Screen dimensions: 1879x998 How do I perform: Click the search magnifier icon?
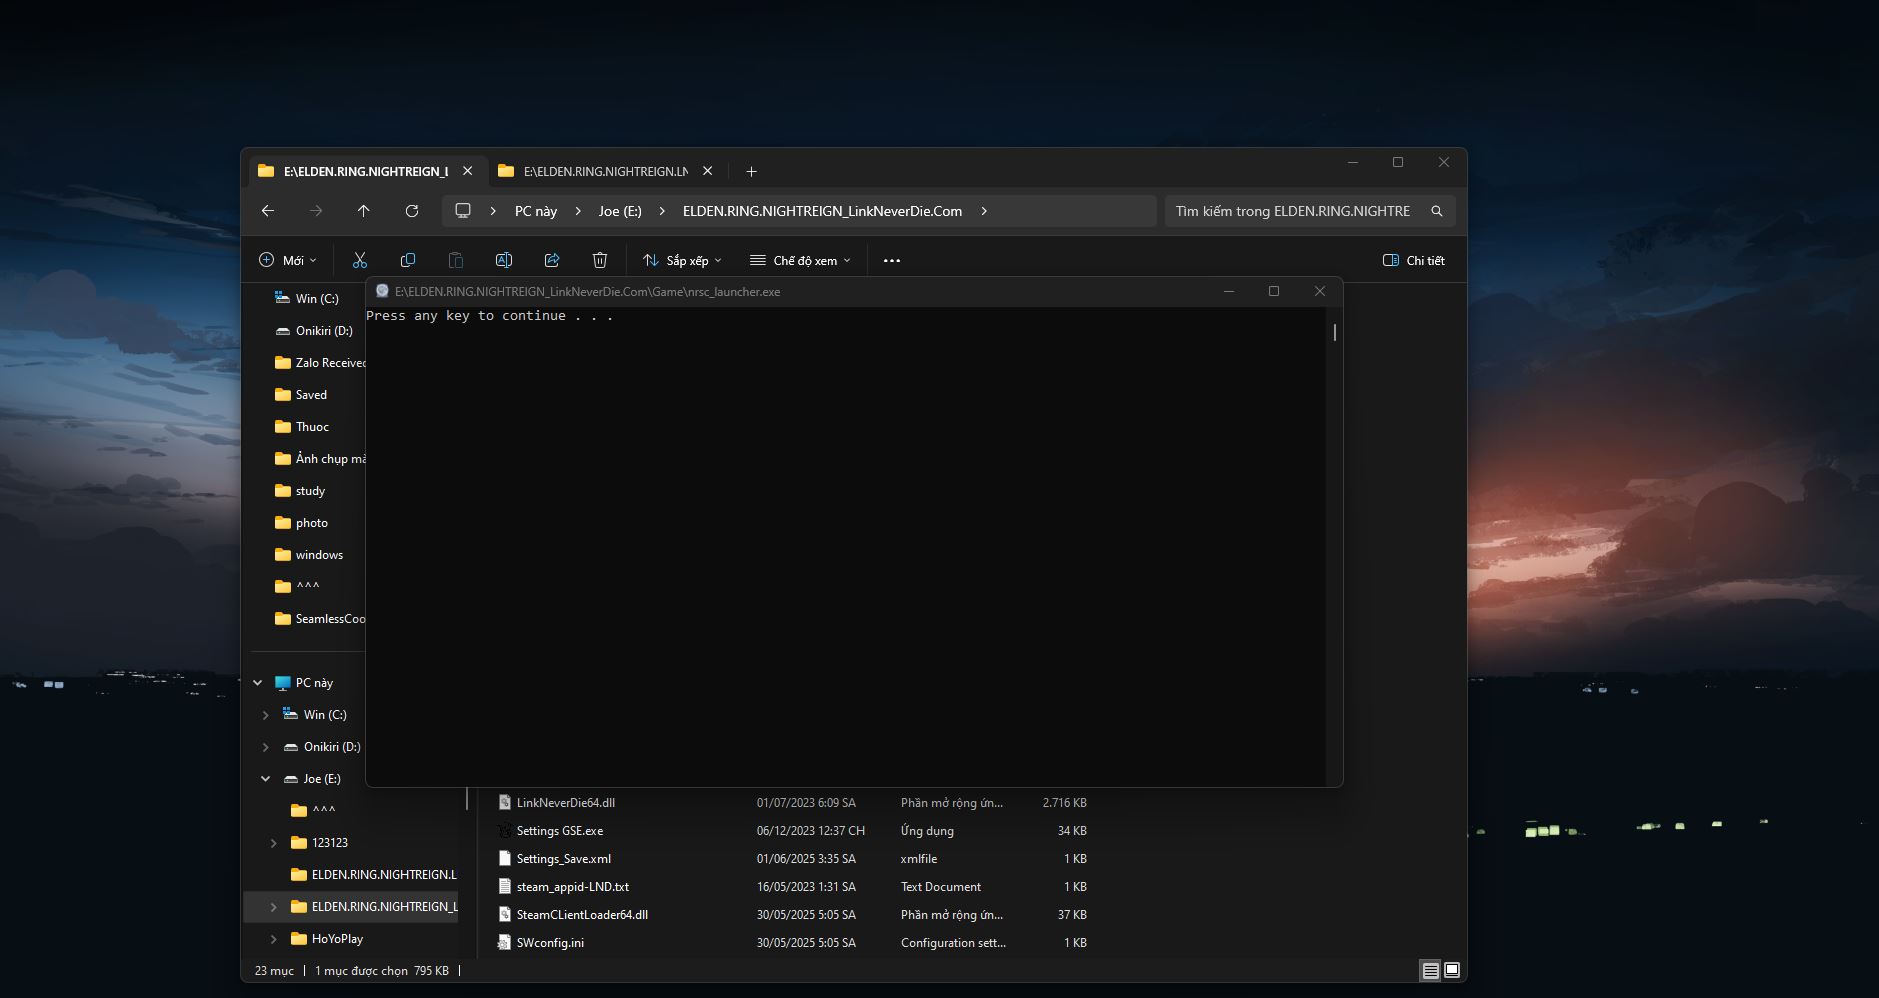(1437, 211)
